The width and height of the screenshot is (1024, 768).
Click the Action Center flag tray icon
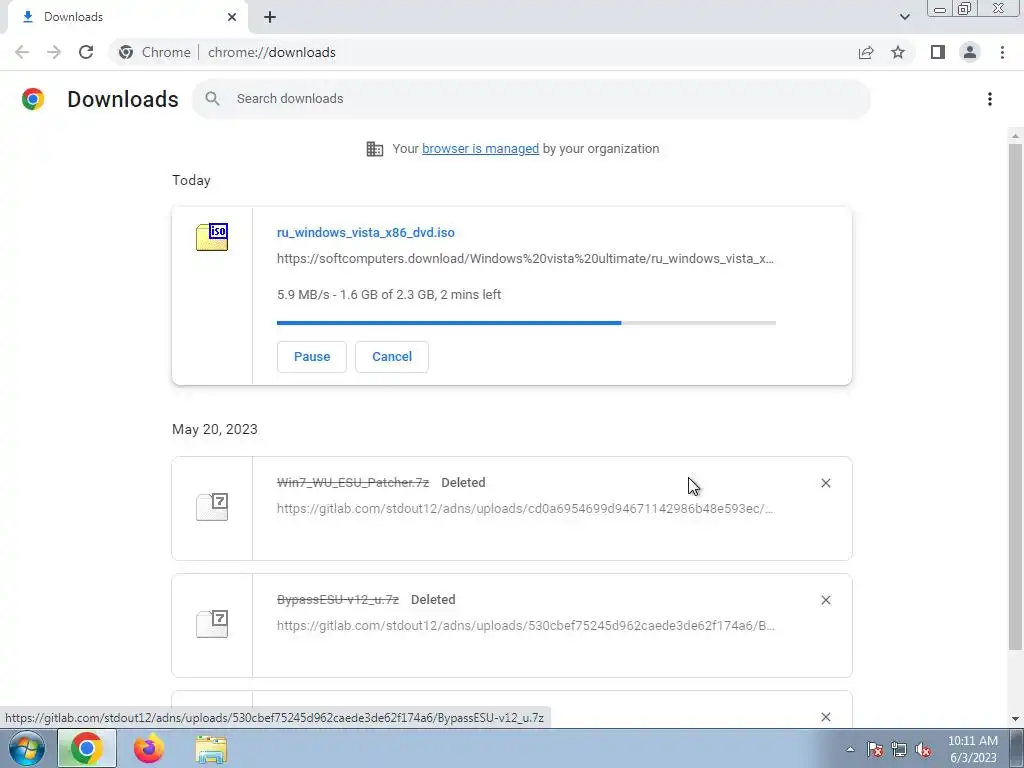[875, 749]
